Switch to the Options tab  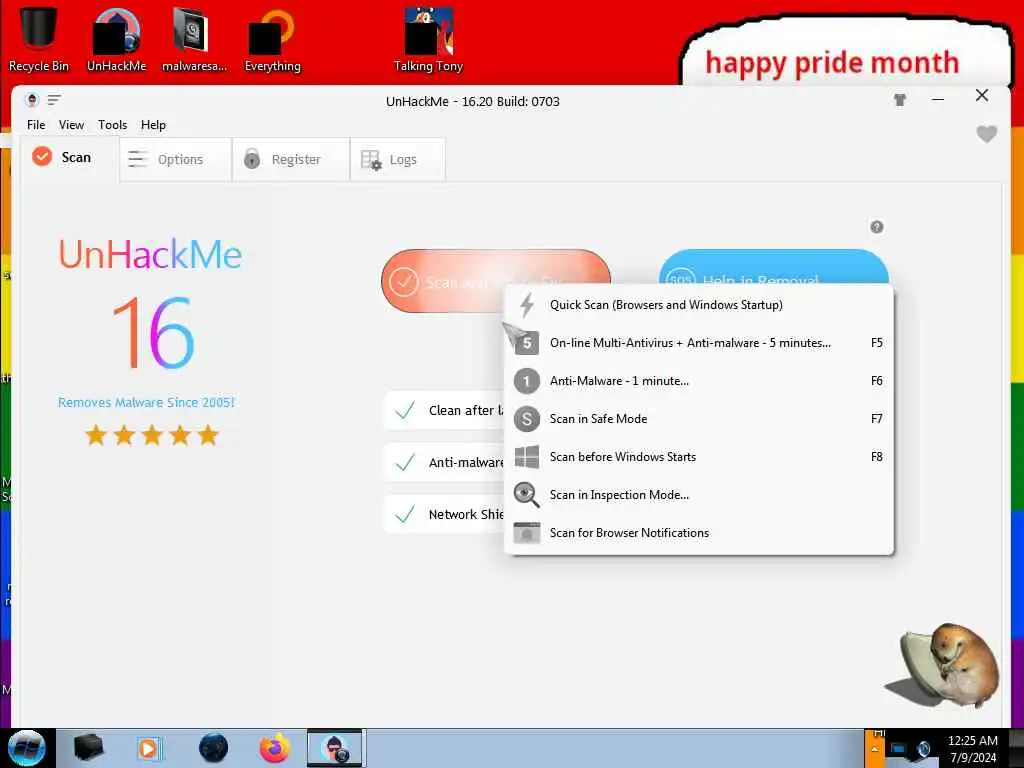tap(176, 159)
